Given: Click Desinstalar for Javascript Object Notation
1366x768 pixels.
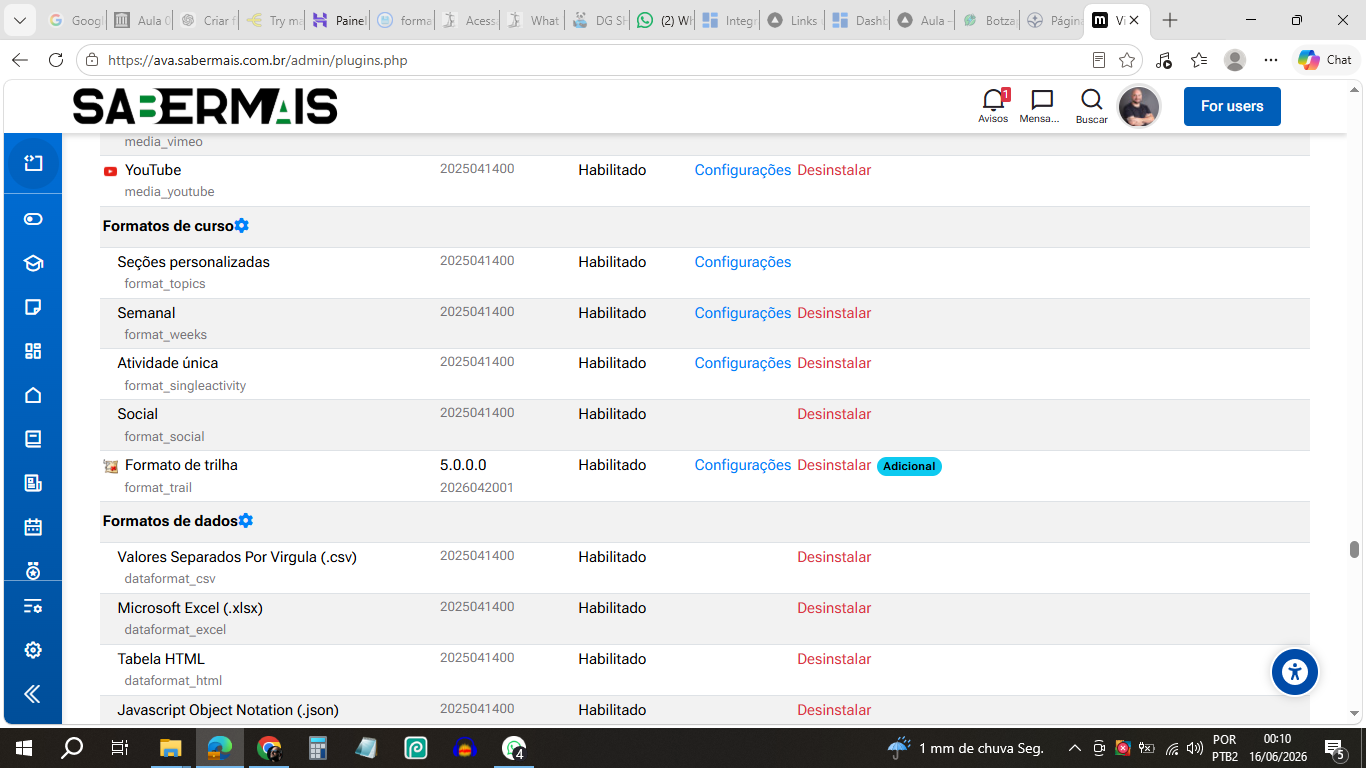Looking at the screenshot, I should pyautogui.click(x=834, y=710).
